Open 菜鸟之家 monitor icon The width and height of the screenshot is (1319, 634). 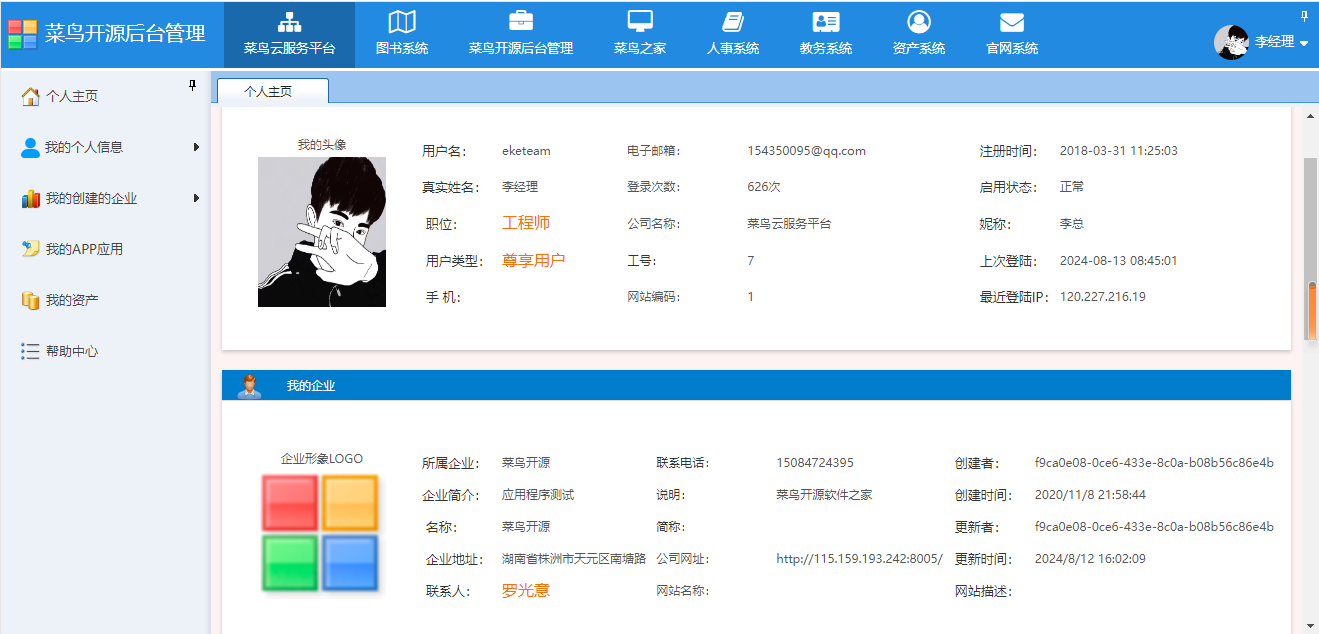(x=640, y=22)
